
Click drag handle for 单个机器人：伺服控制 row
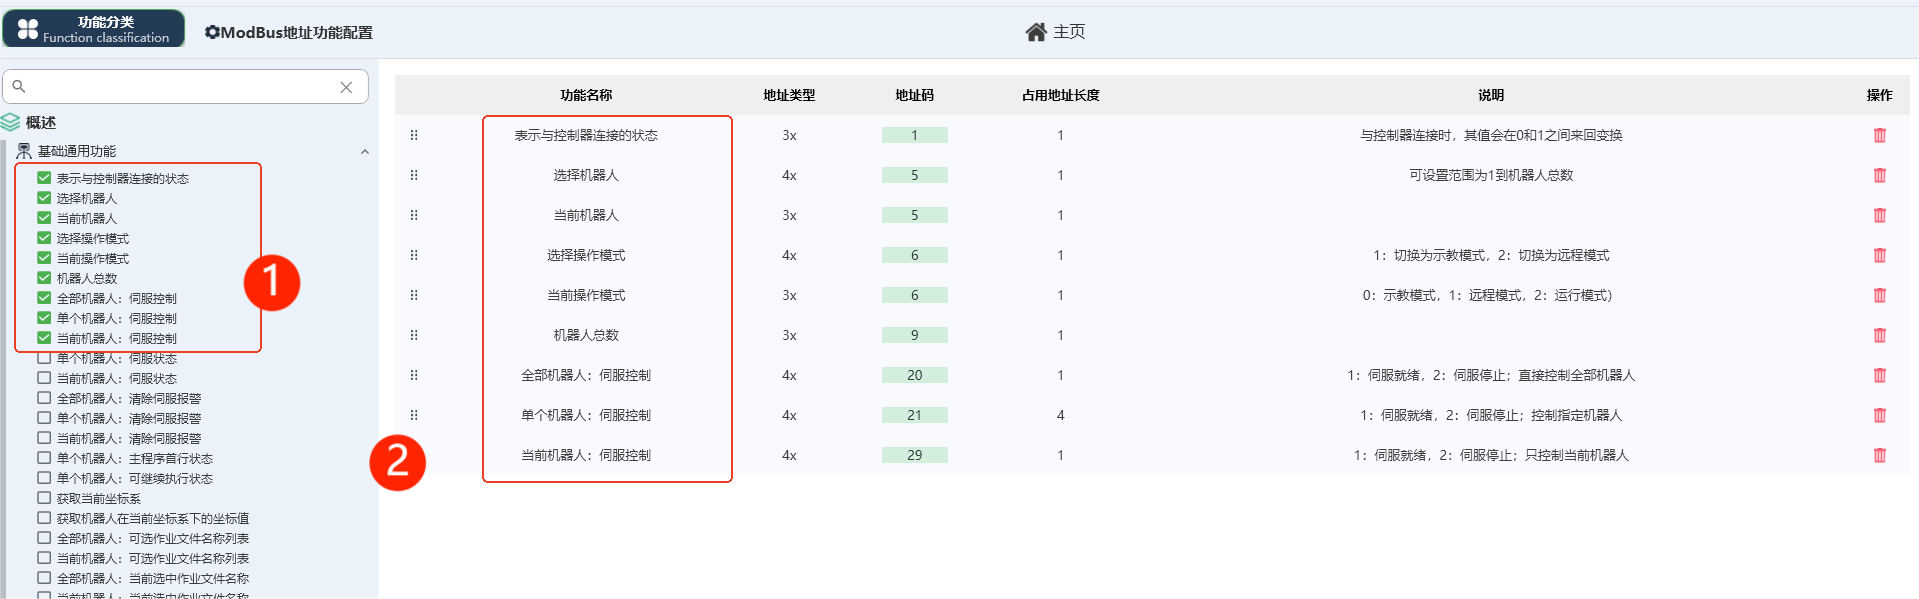(x=414, y=415)
